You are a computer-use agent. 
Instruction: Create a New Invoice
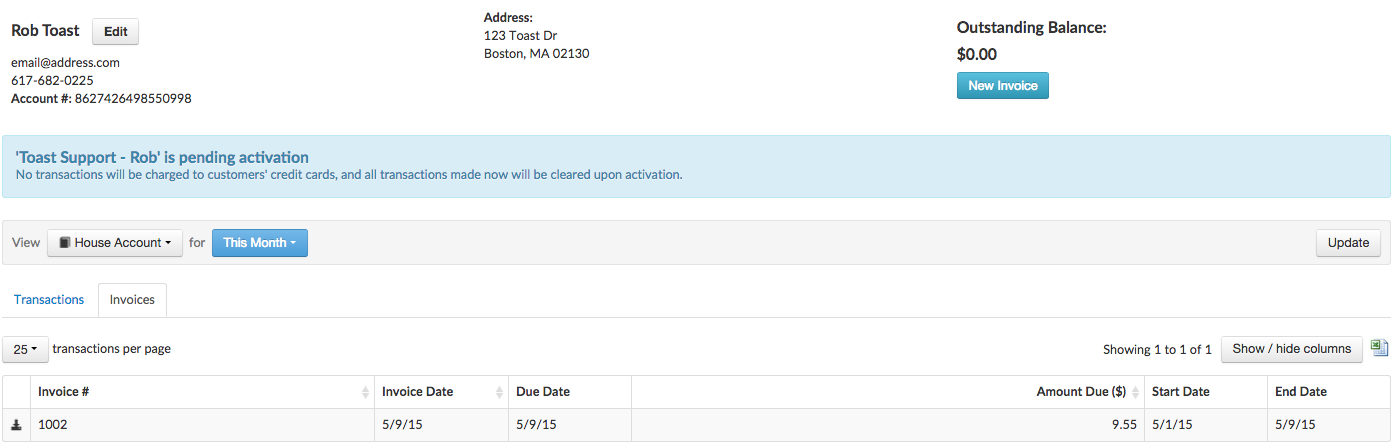(1002, 86)
